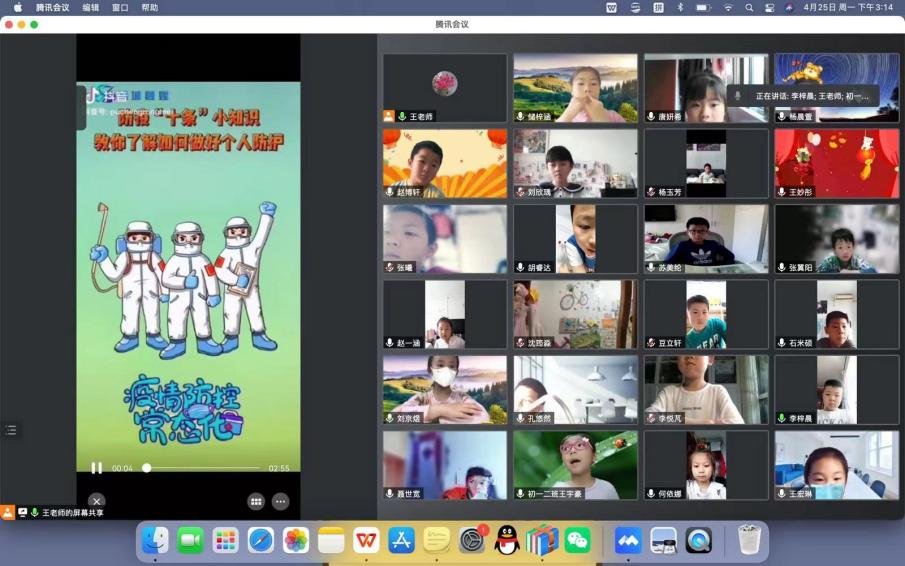The width and height of the screenshot is (905, 566).
Task: Click the green mic icon next to 李梓晨
Action: [x=781, y=418]
